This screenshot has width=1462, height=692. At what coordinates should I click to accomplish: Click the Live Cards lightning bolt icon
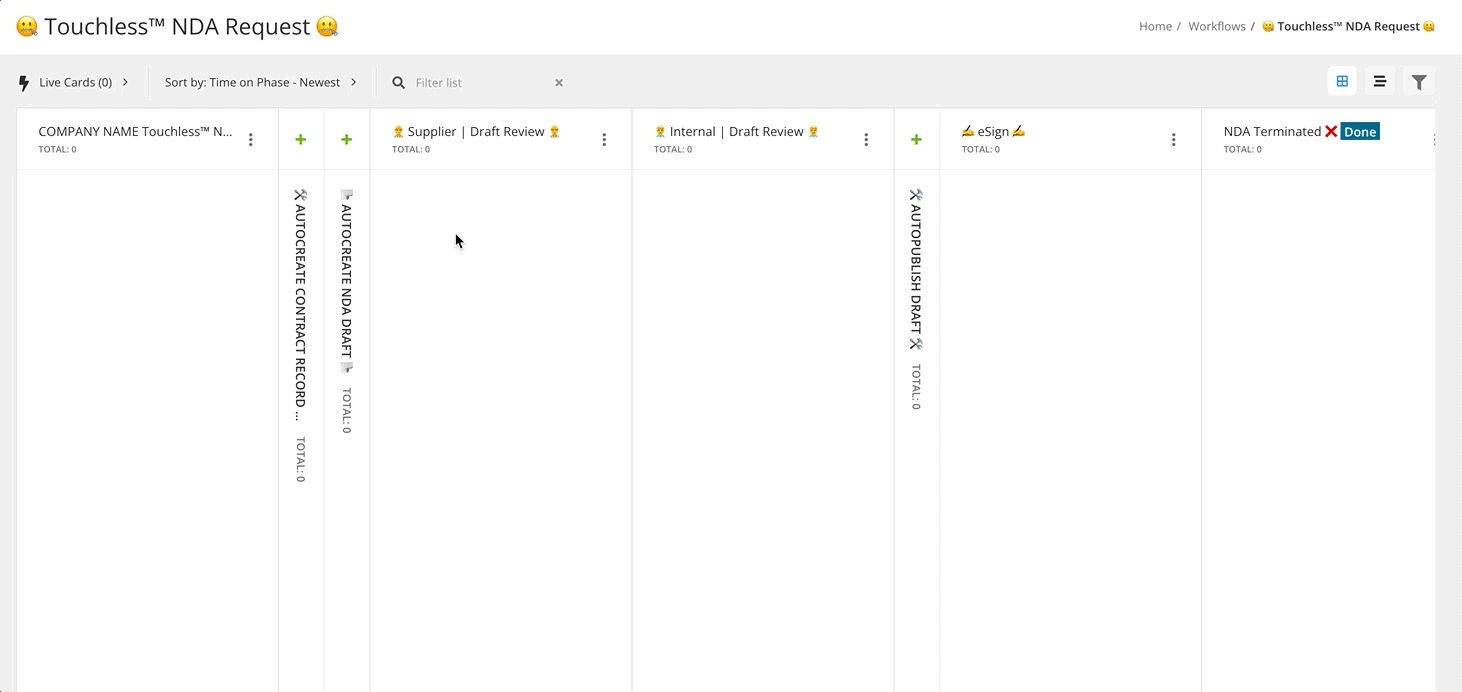tap(24, 83)
